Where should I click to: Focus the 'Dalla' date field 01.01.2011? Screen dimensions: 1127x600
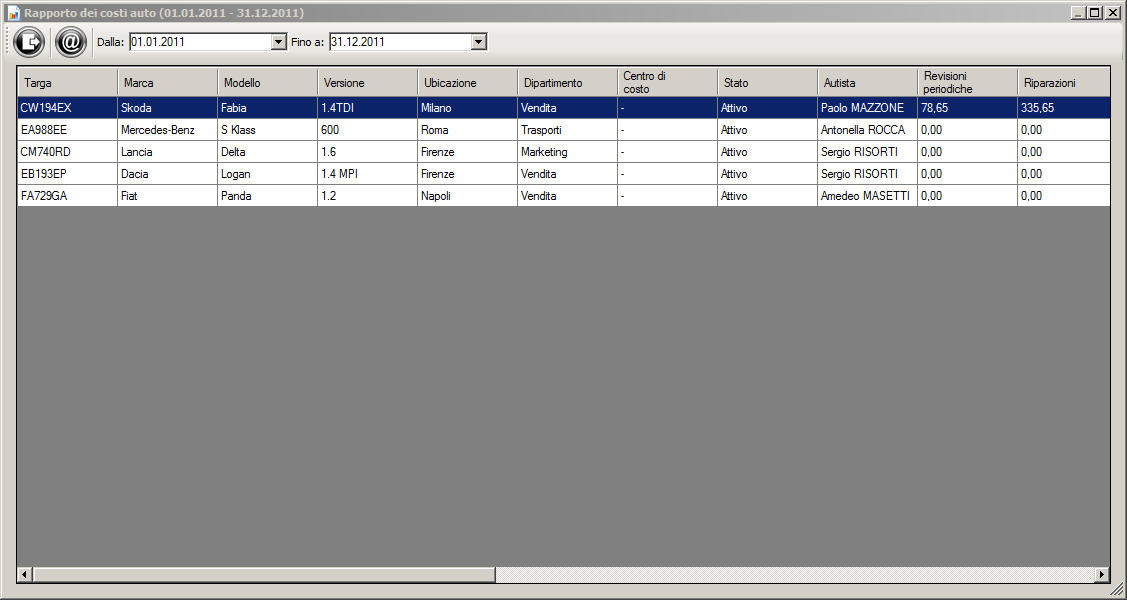(x=200, y=42)
